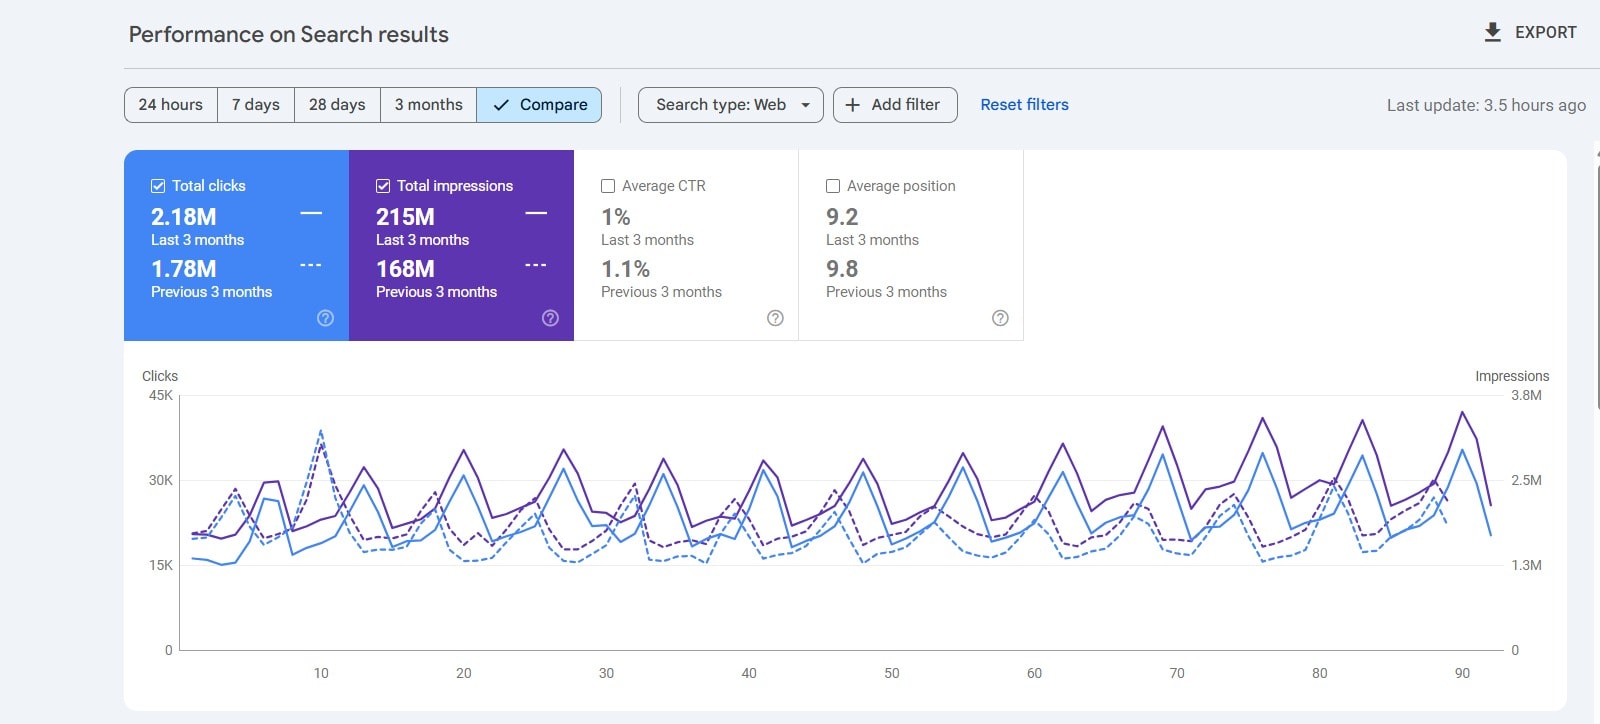Uncheck the Total impressions checkbox
Viewport: 1600px width, 724px height.
(383, 186)
